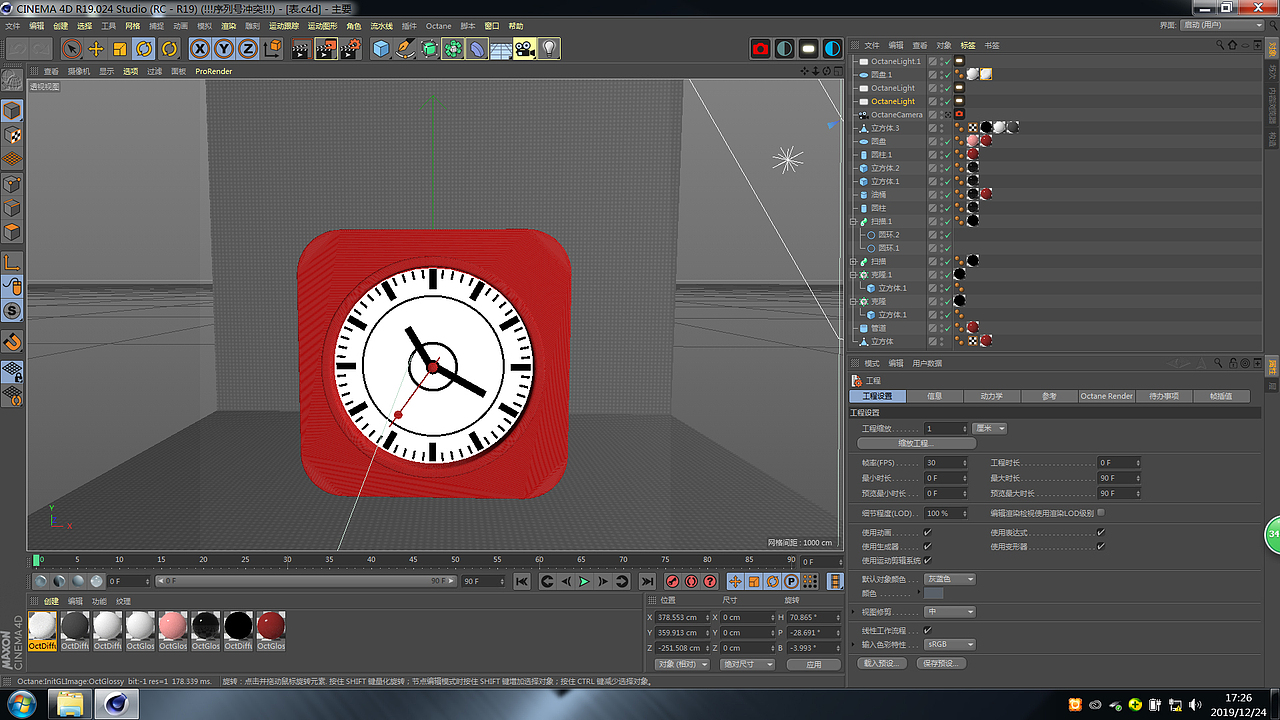
Task: Toggle the 使用生成器 checkbox
Action: (x=928, y=547)
